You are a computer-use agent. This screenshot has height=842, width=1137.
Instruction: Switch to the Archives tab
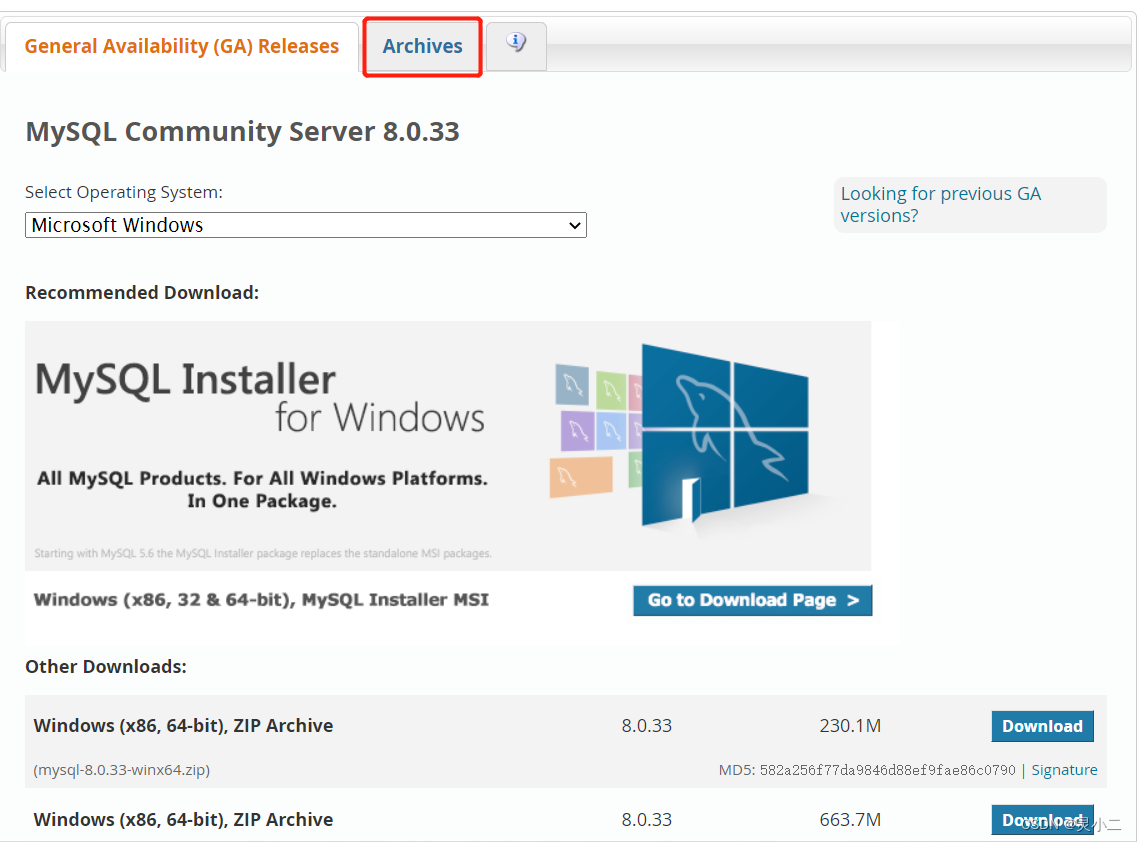(422, 46)
